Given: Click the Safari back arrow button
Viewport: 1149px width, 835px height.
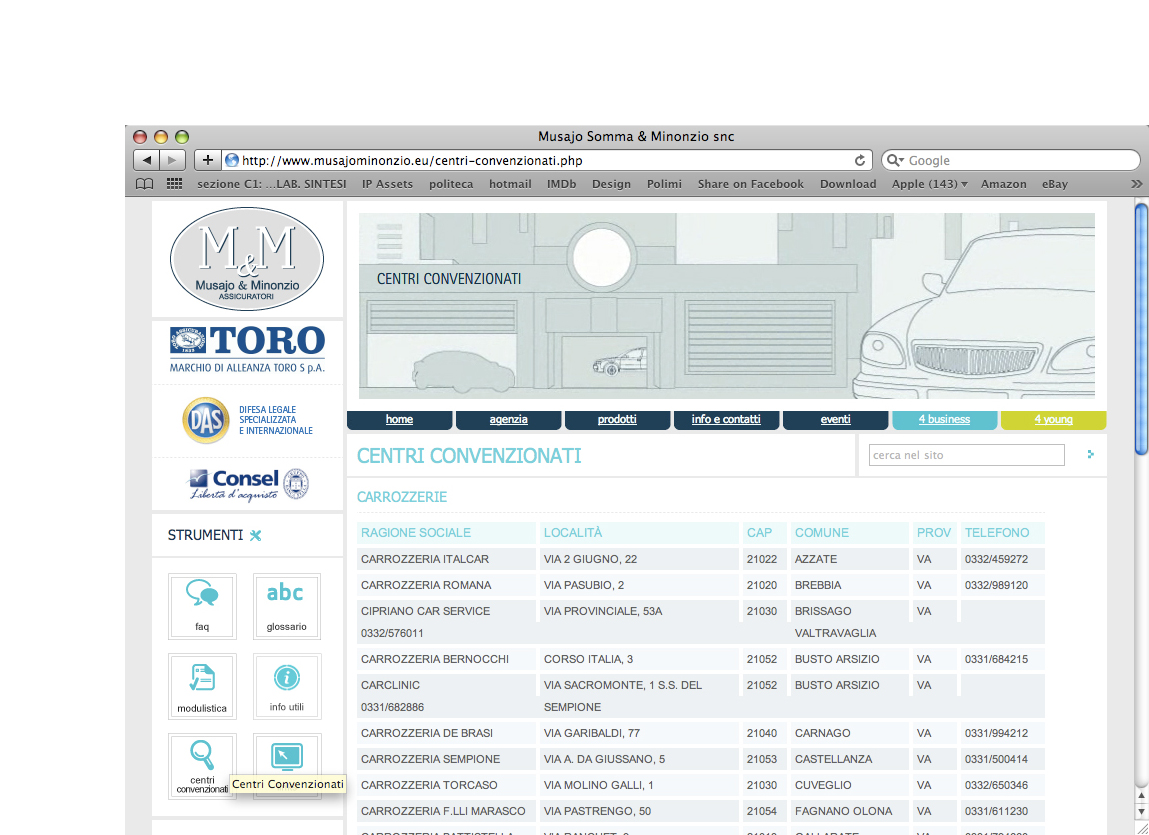Looking at the screenshot, I should (x=147, y=160).
